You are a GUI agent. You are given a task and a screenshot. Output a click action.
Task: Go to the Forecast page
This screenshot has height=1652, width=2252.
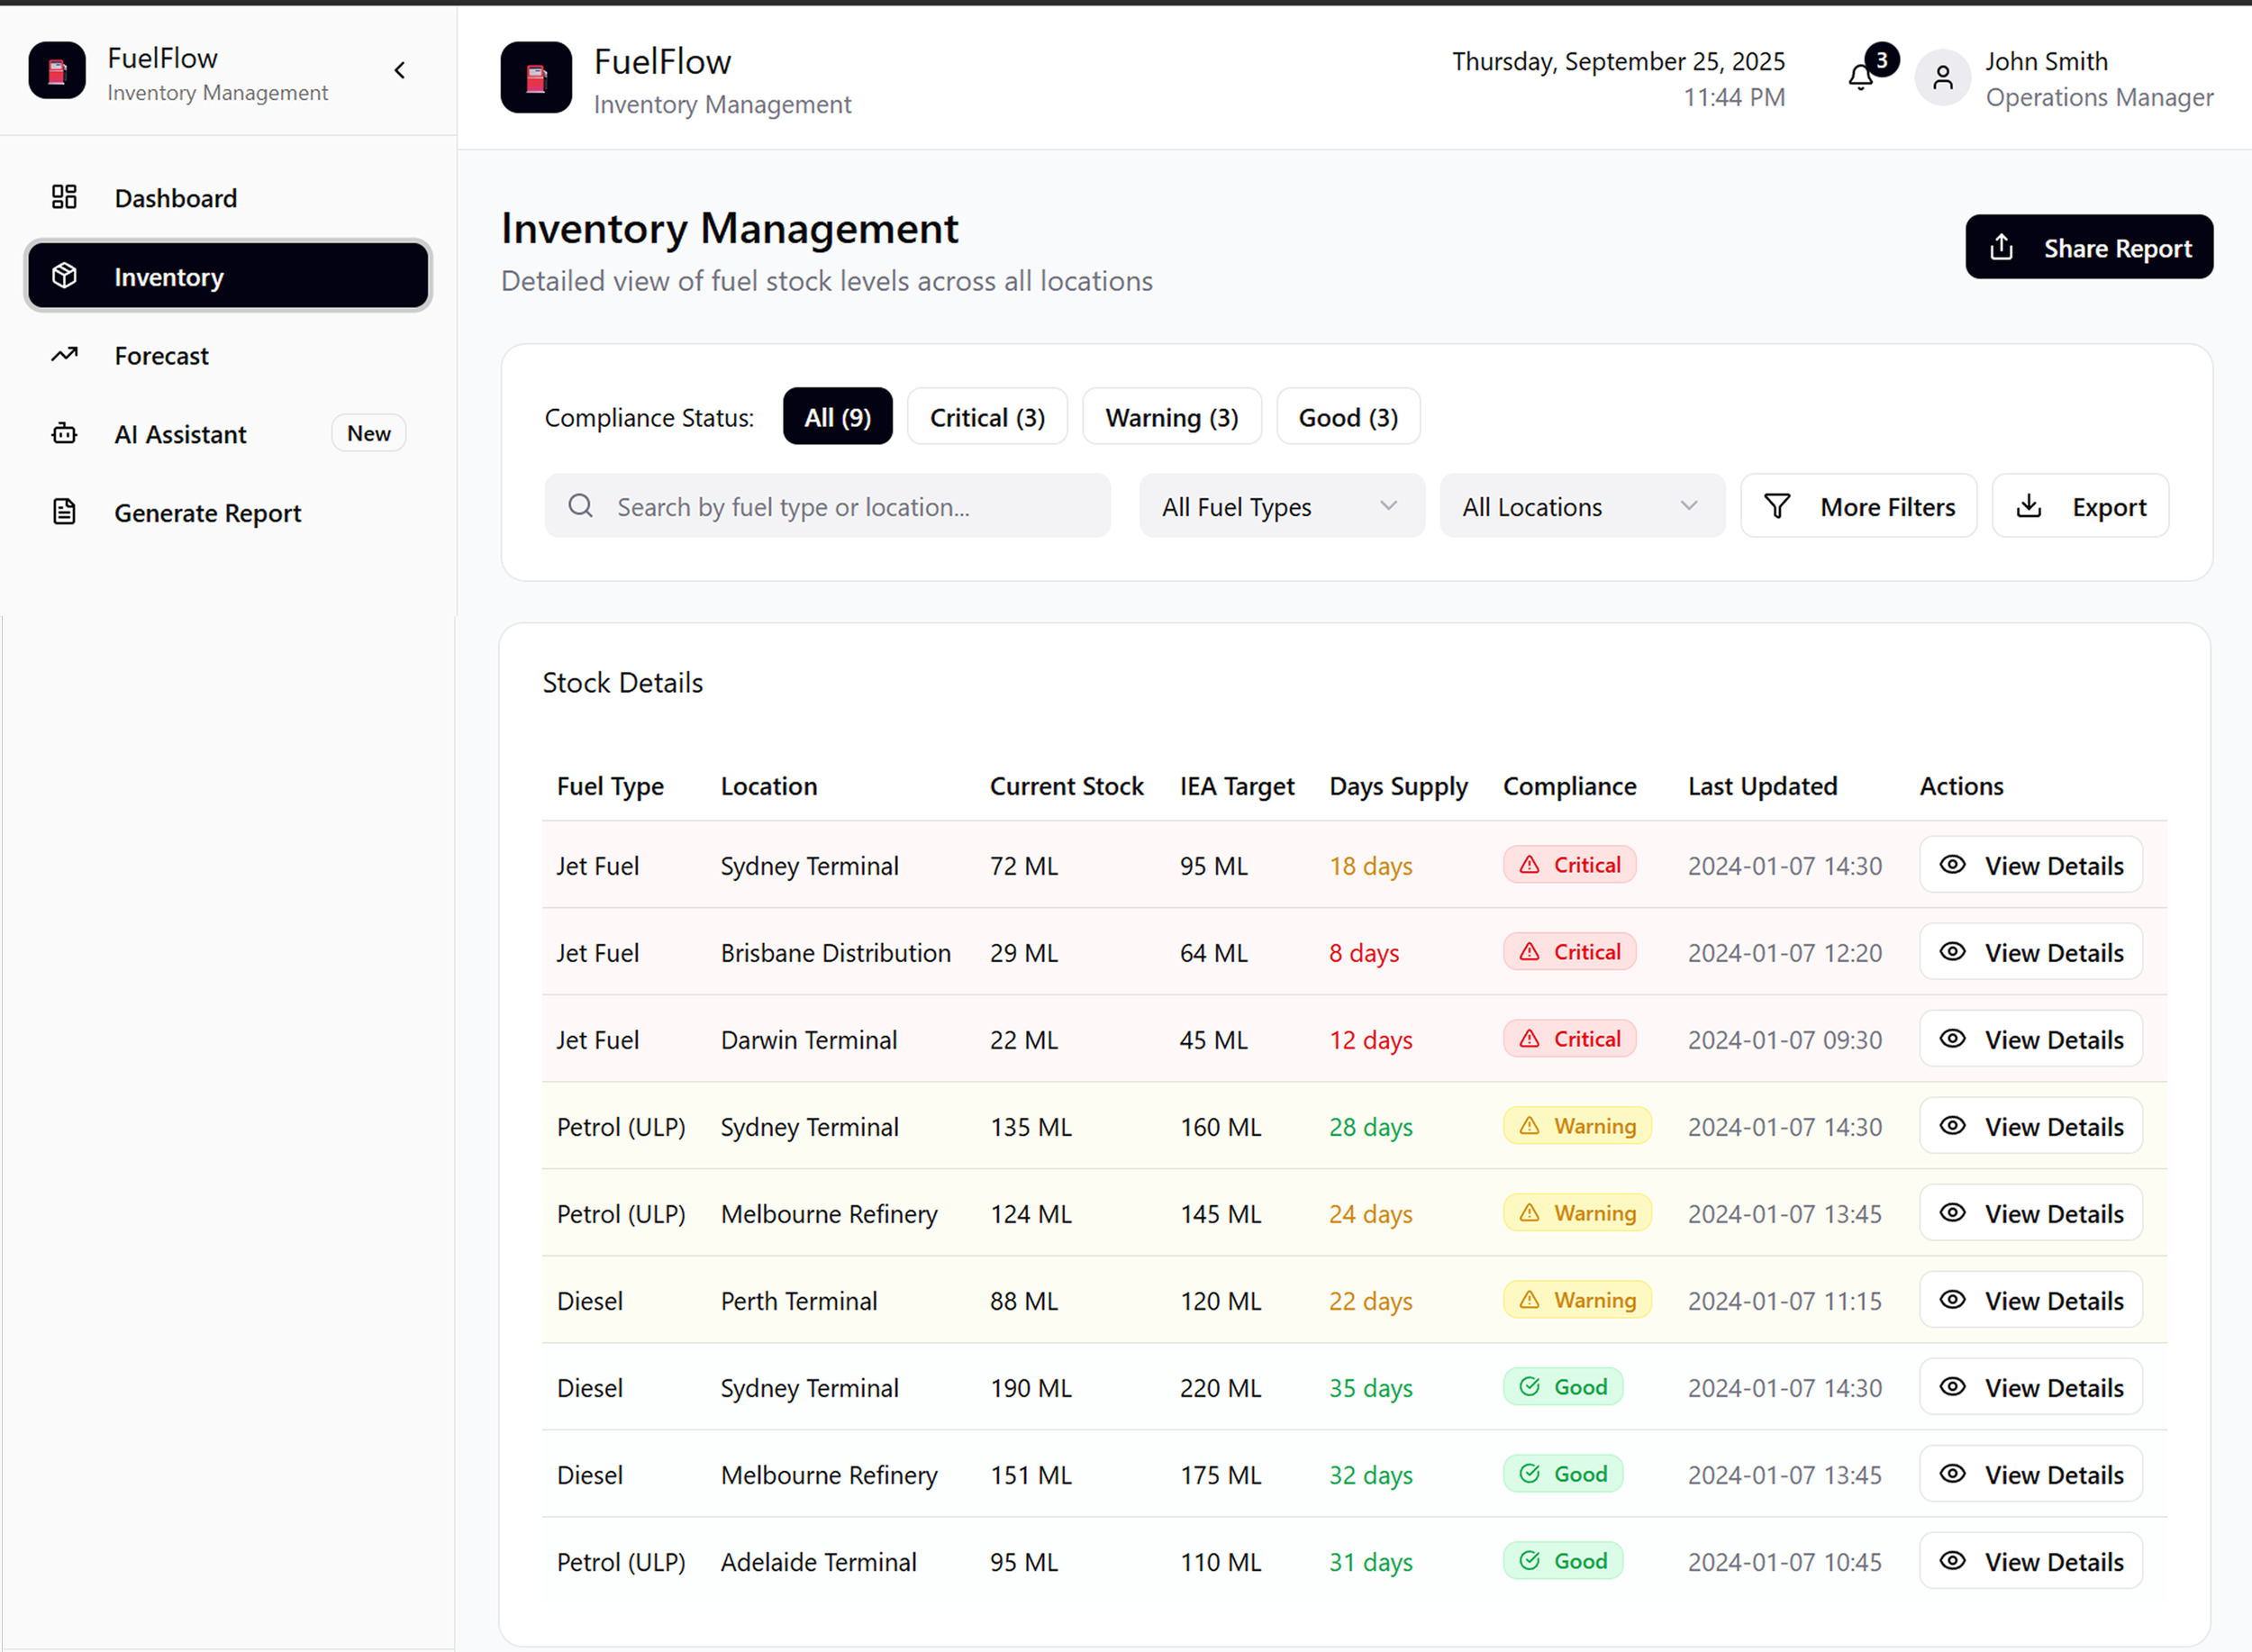point(161,355)
